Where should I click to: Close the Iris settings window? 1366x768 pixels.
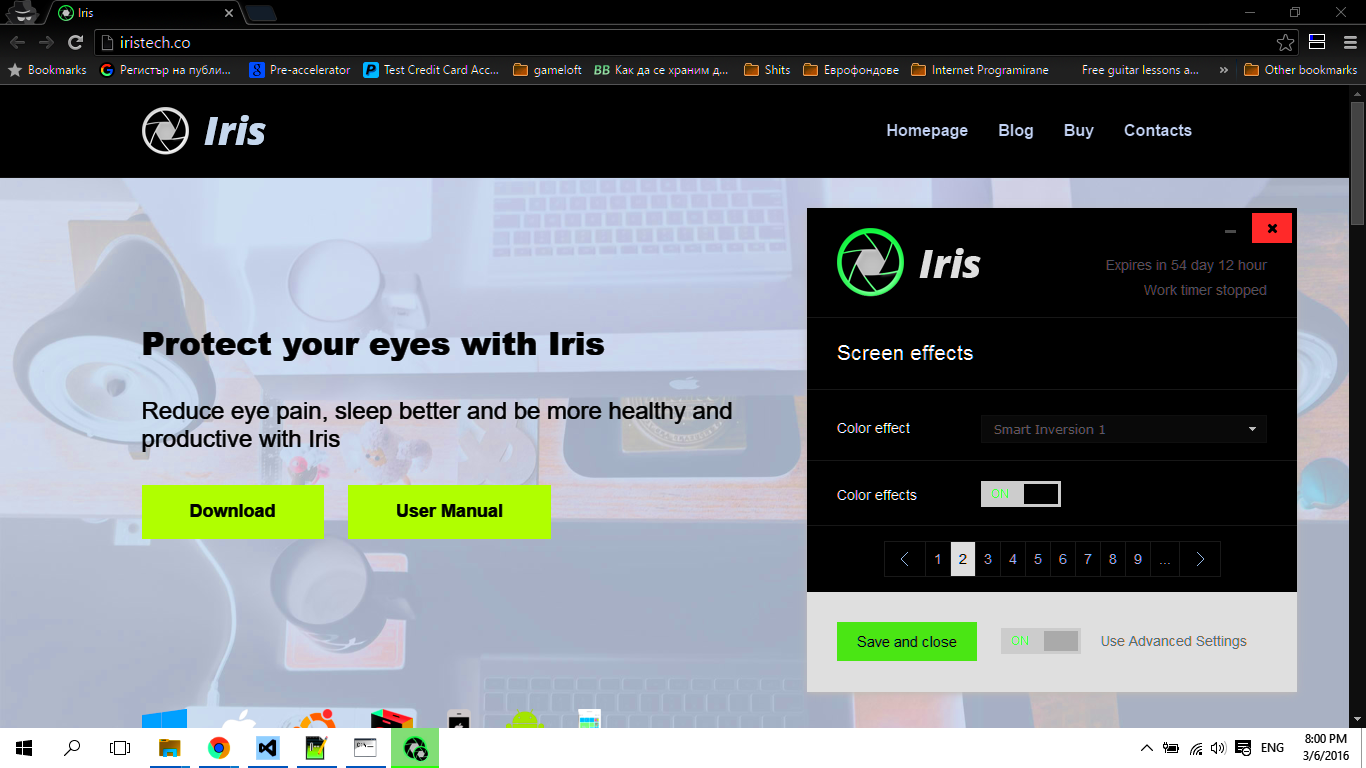1272,228
